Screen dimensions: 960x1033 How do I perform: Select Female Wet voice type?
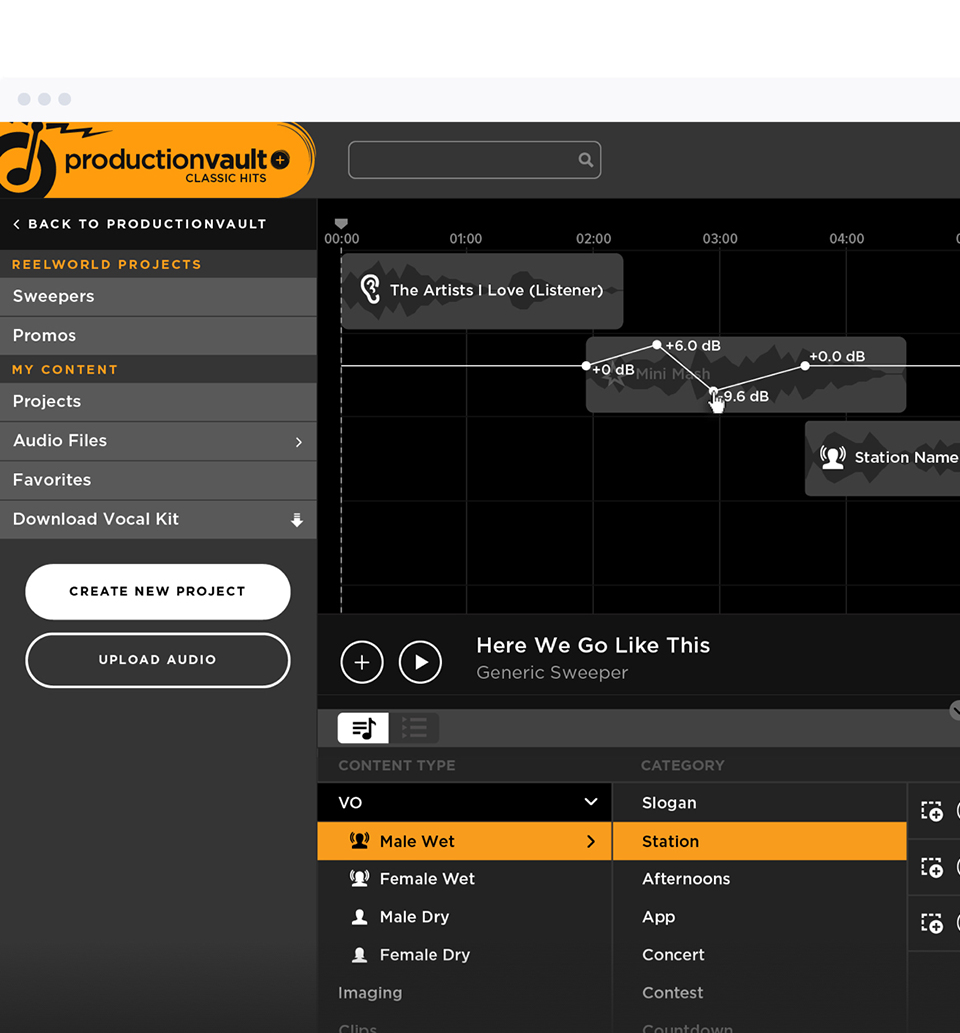click(427, 879)
